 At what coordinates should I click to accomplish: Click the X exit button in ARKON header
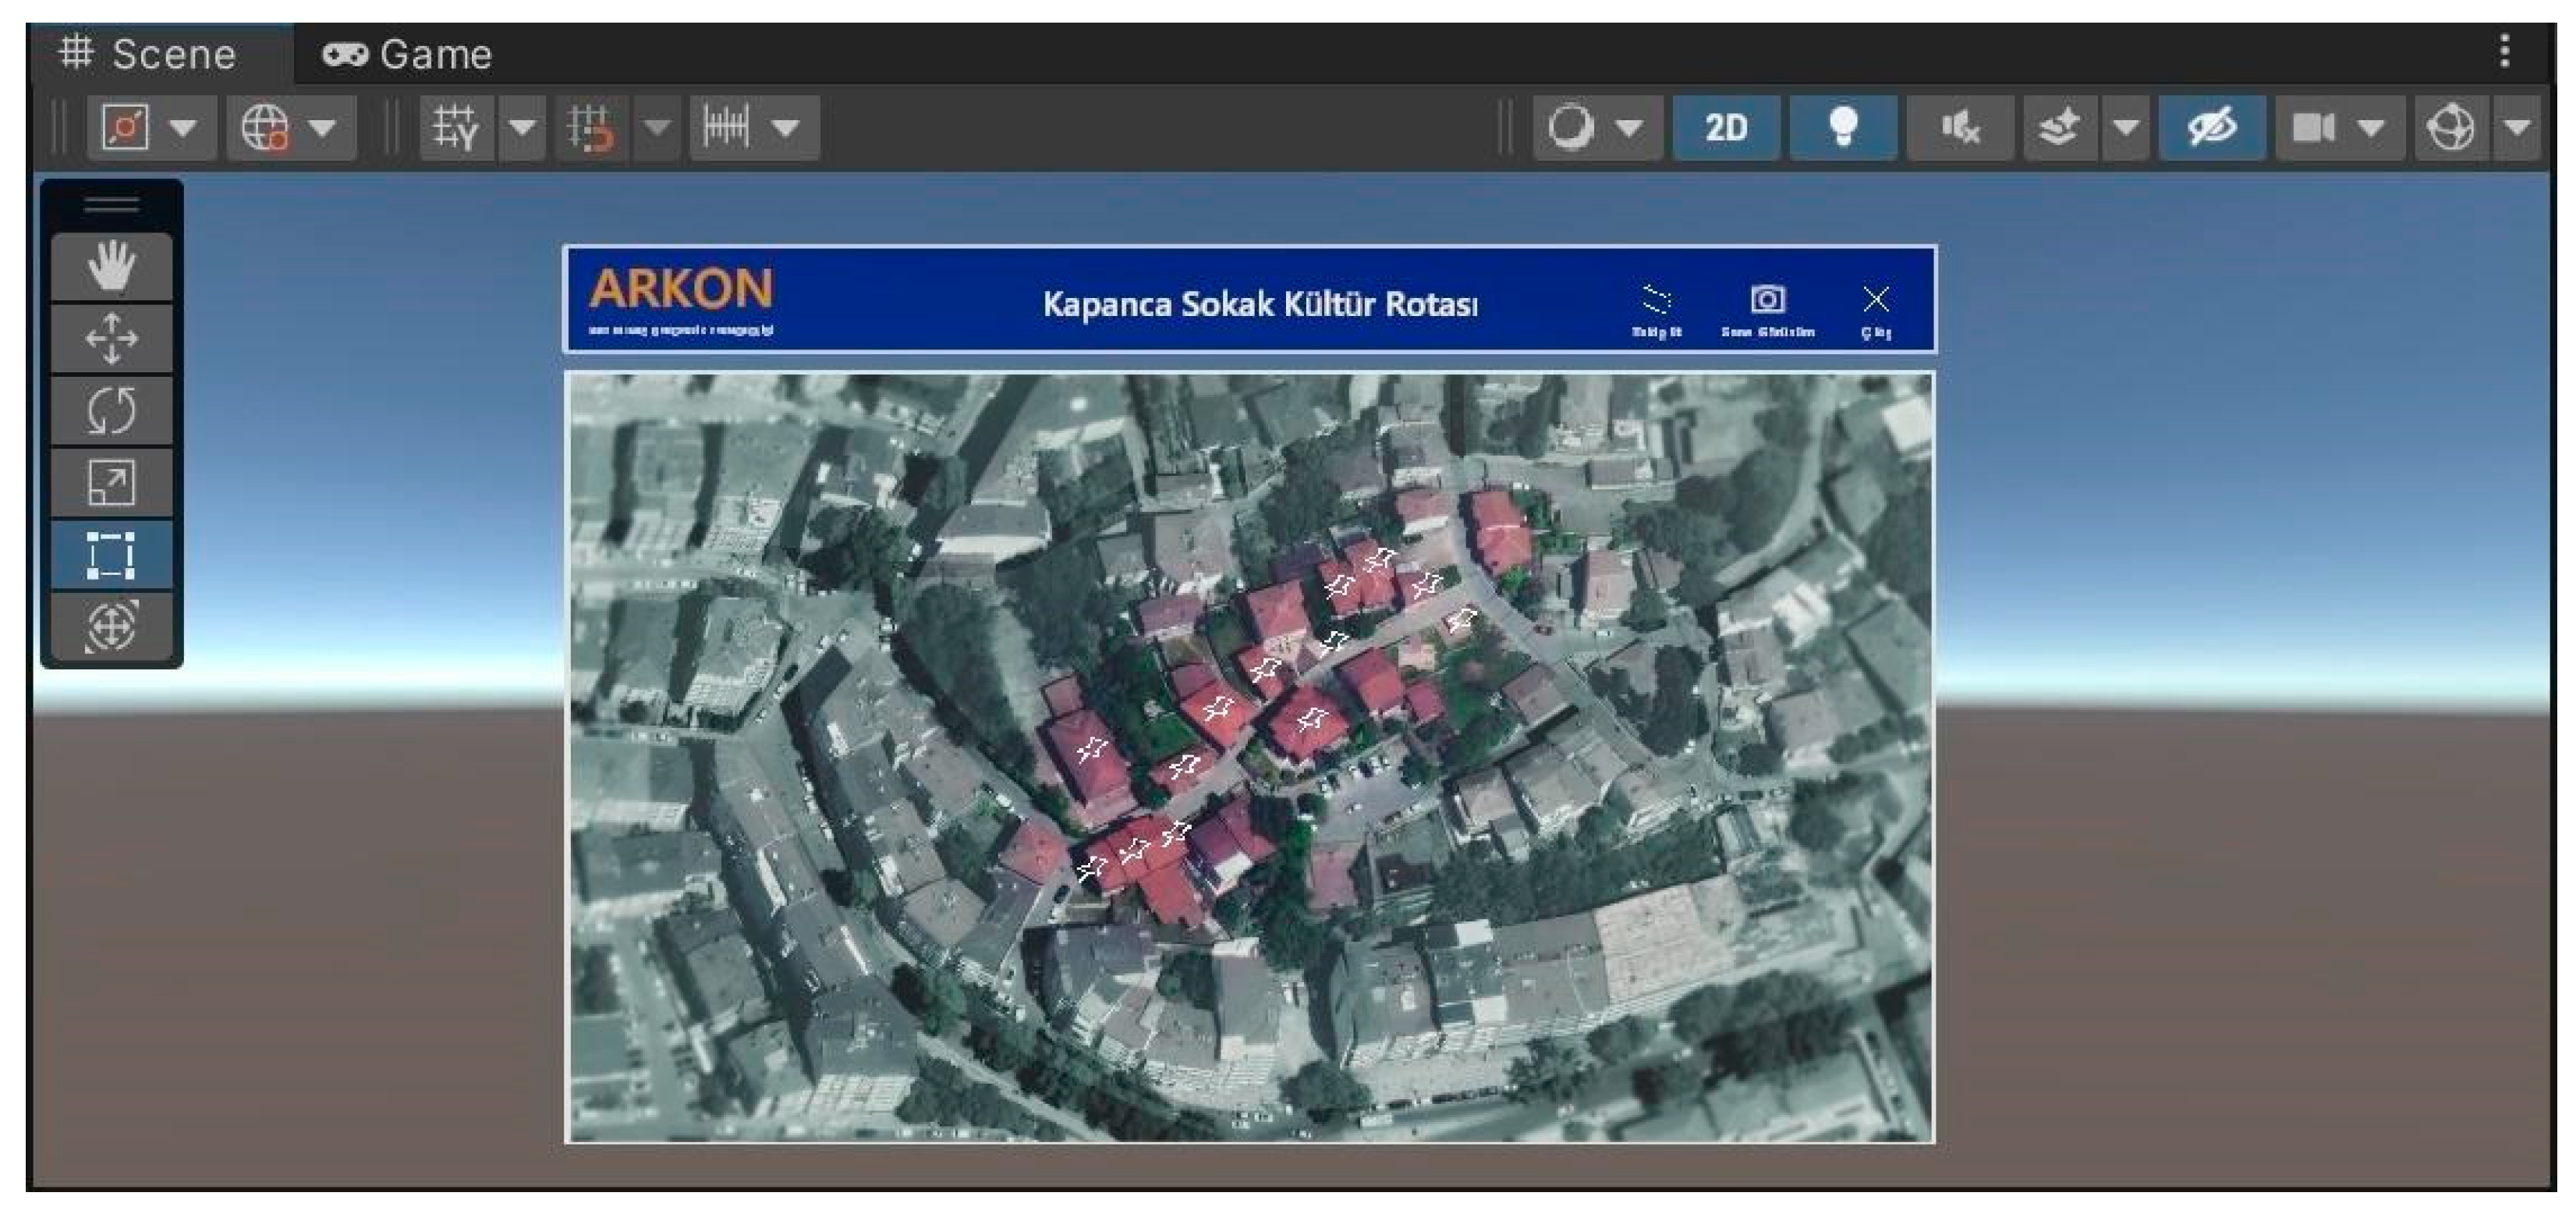coord(1875,300)
